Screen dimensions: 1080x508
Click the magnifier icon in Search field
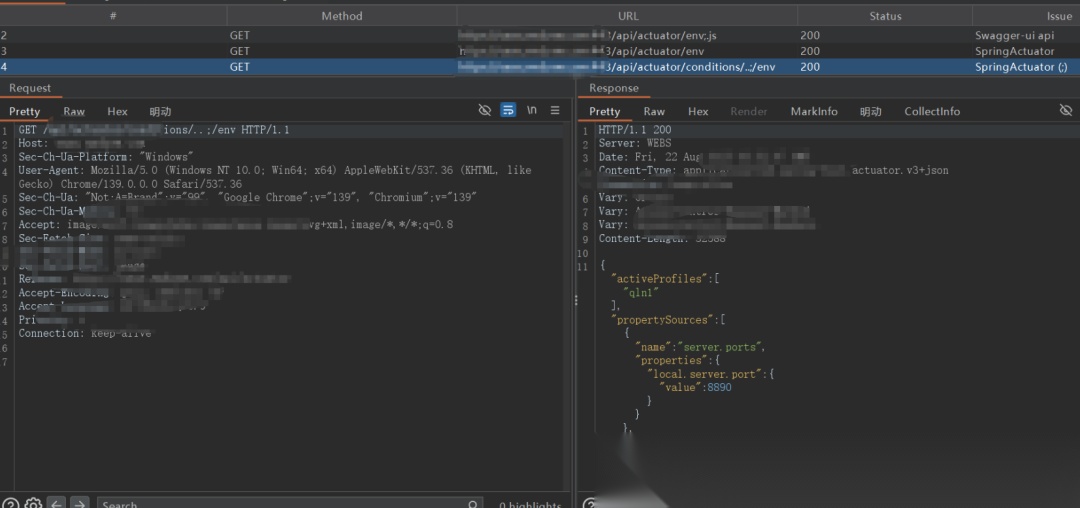point(473,505)
